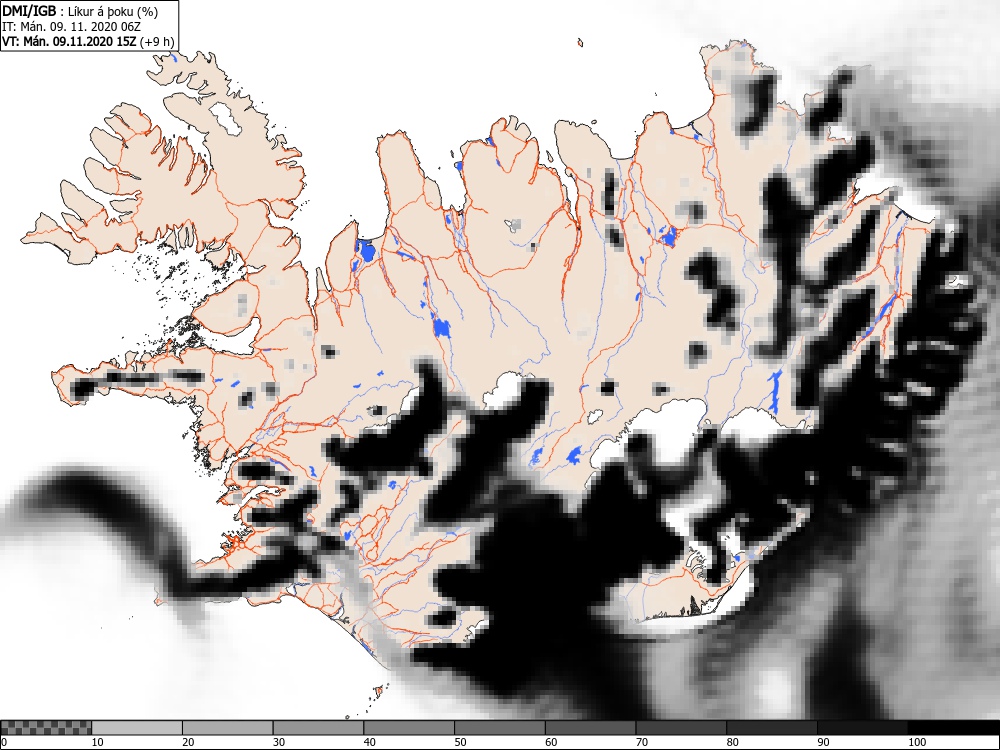This screenshot has height=750, width=1000.
Task: Click the legend label '10'
Action: tap(98, 742)
